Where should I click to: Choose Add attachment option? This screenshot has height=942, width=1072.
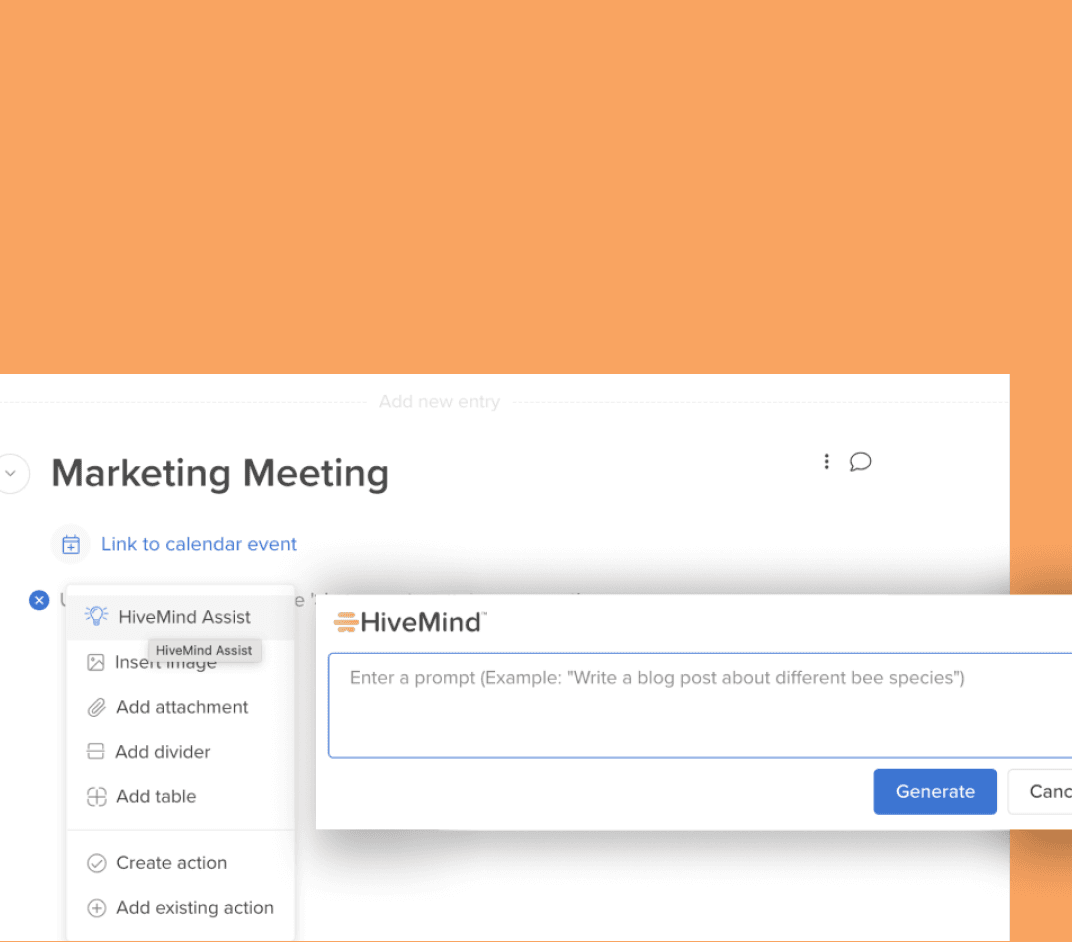(180, 707)
